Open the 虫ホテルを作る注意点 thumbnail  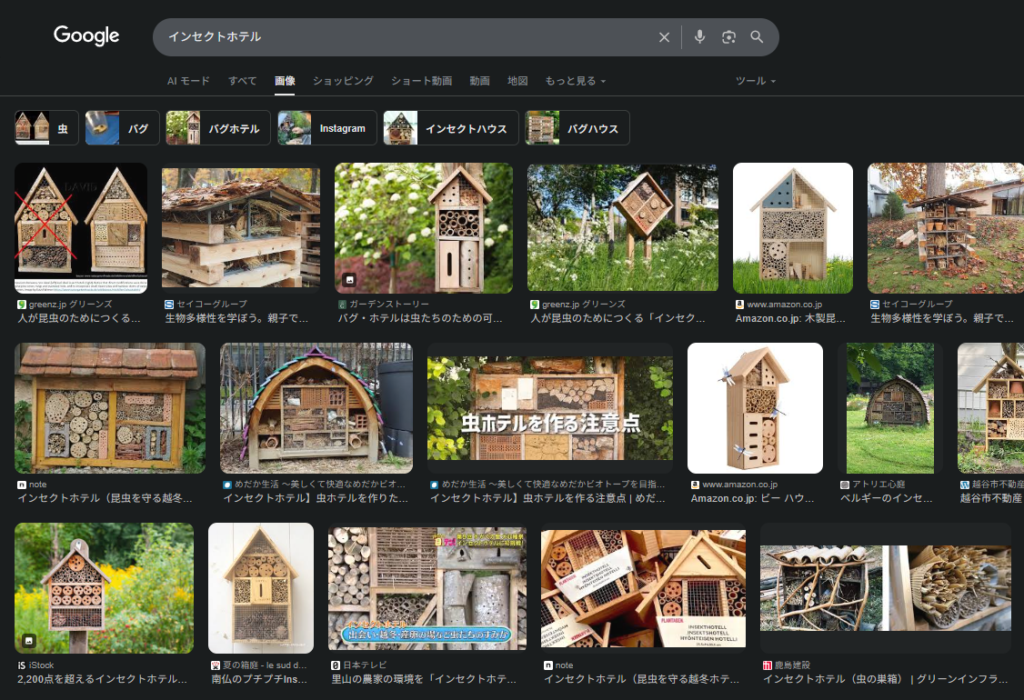click(x=550, y=408)
